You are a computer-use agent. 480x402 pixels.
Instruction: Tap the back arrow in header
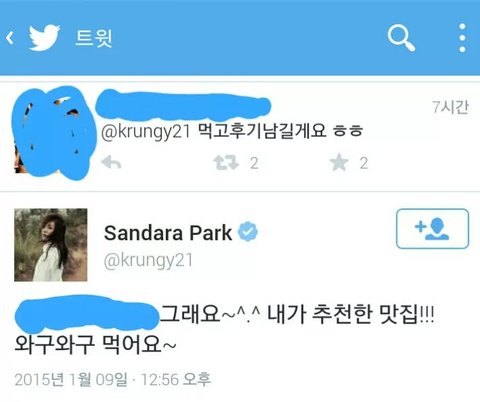[x=10, y=38]
